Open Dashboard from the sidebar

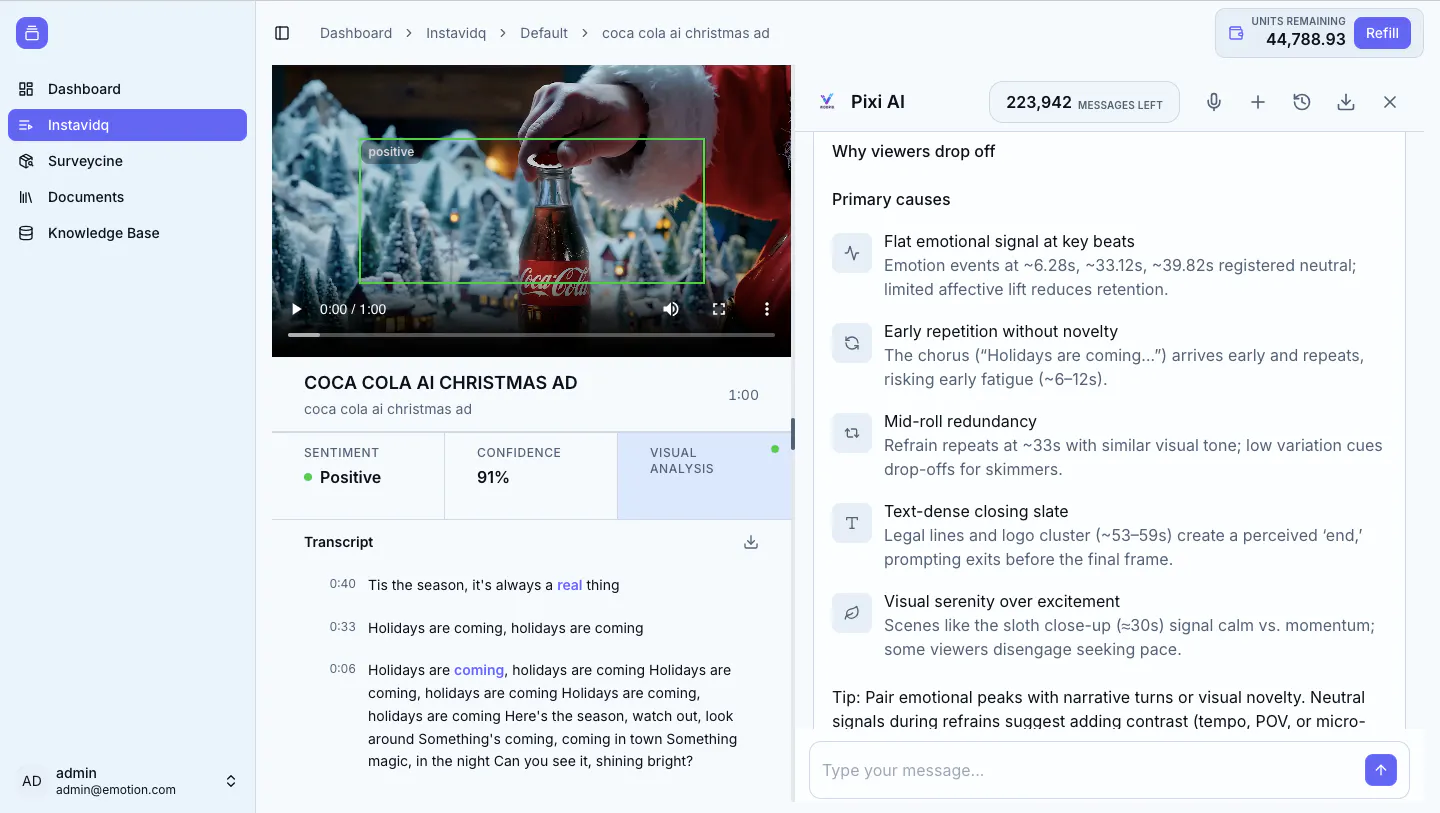click(127, 89)
